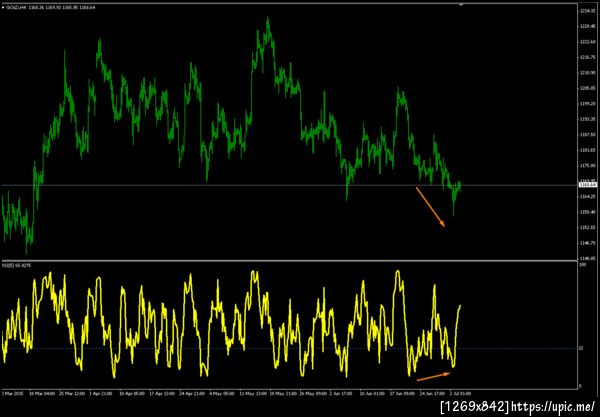Click the '1 Apr 21:00' time axis label

click(101, 393)
